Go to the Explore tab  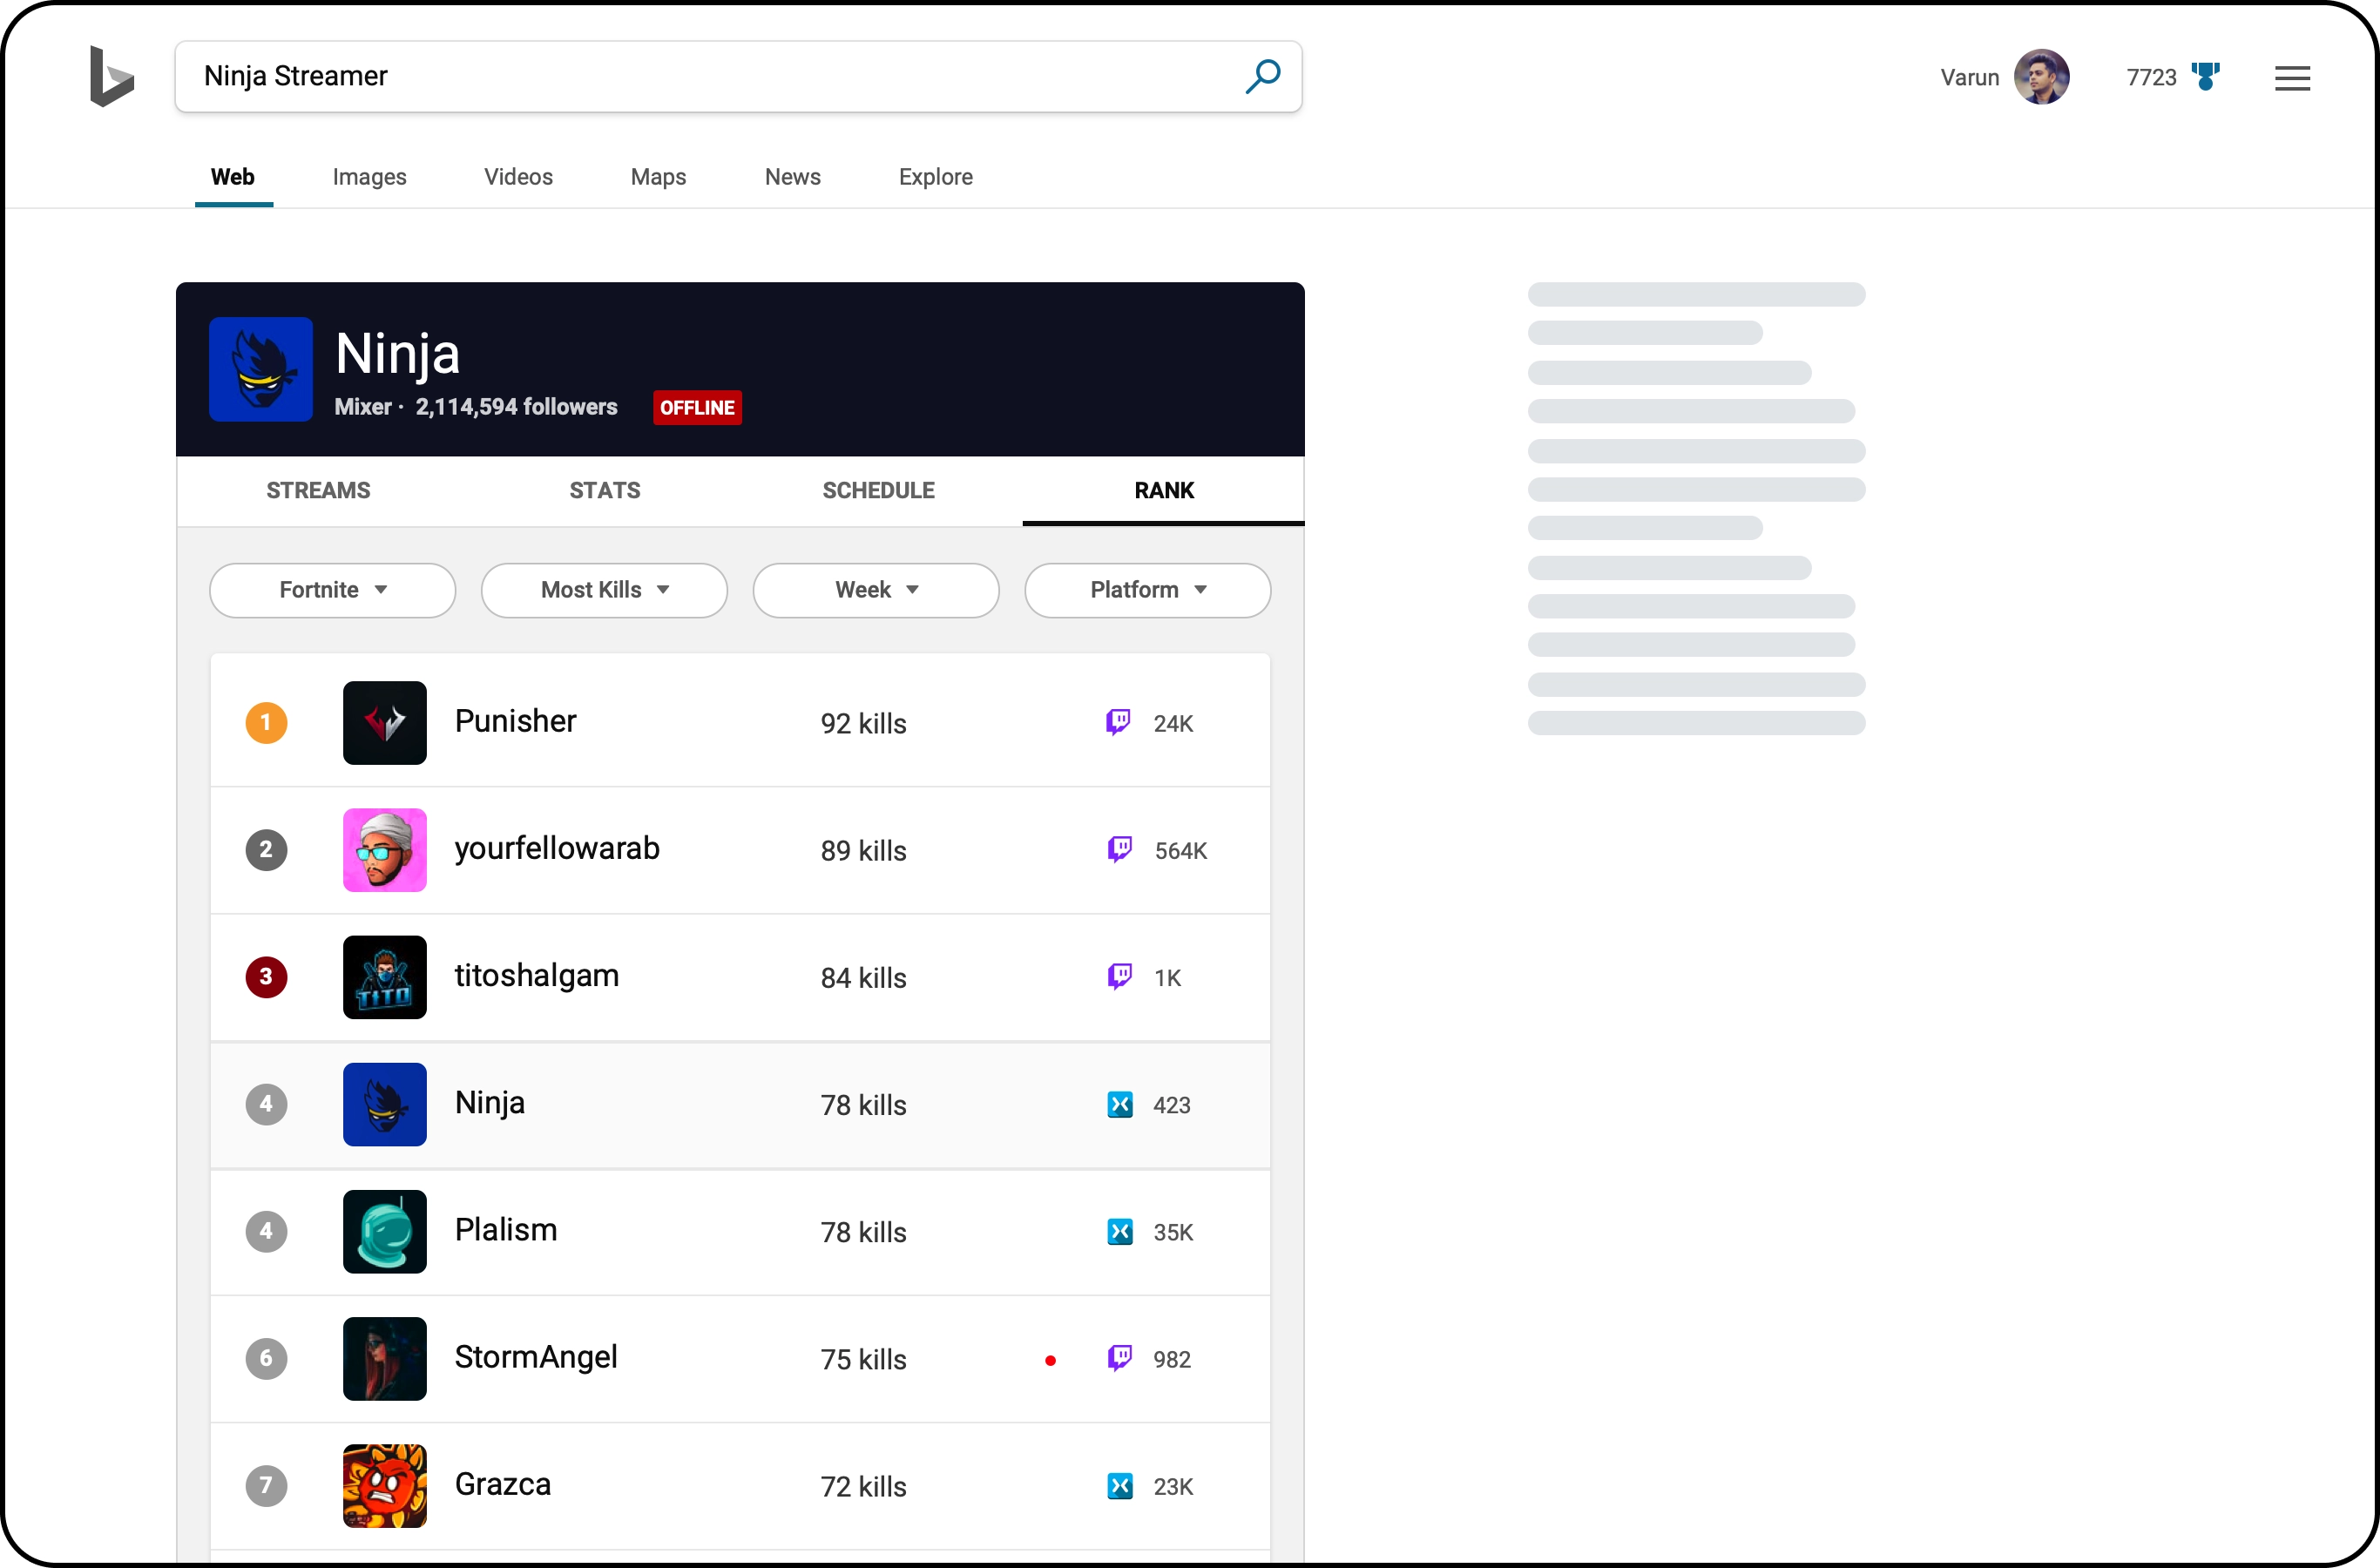pos(936,177)
